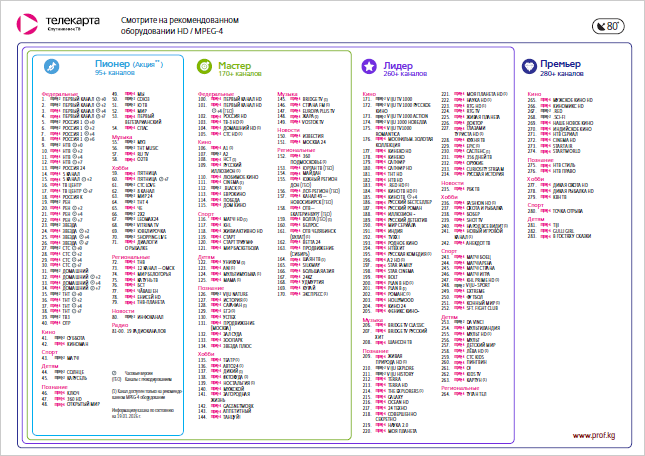Click the Лидер package title
This screenshot has height=456, width=645.
pyautogui.click(x=398, y=65)
